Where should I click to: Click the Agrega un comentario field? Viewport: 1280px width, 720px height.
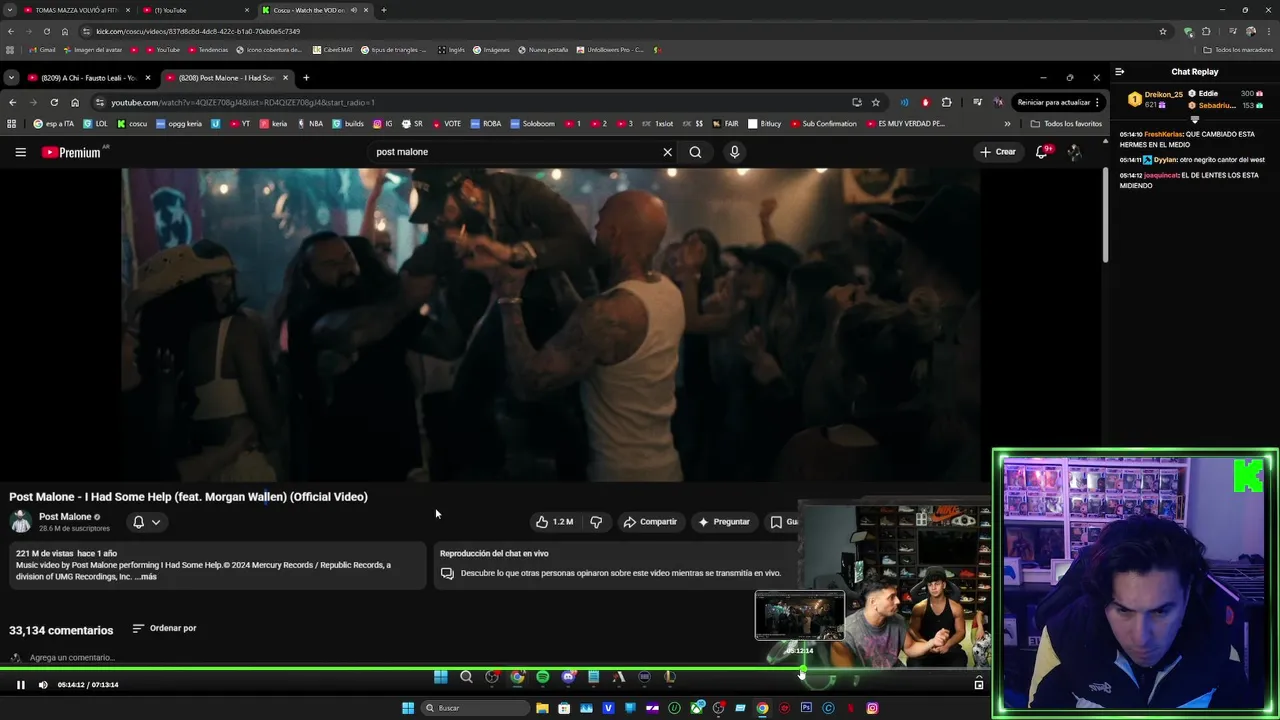pyautogui.click(x=72, y=658)
